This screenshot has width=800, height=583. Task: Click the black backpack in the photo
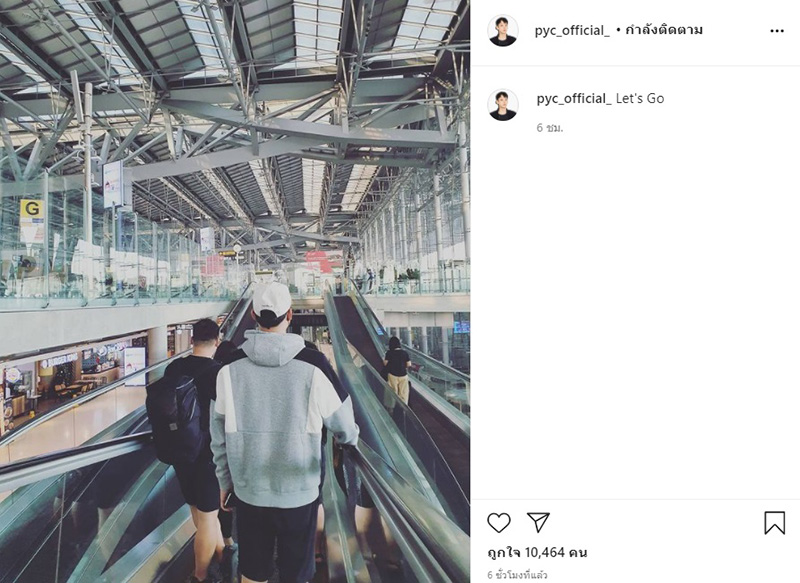coord(174,418)
